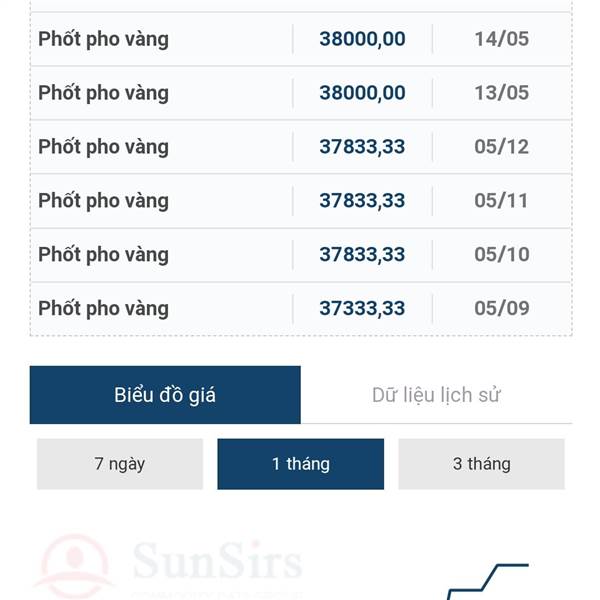Click Phốt pho vàng in 14/05 row
This screenshot has width=600, height=600.
coord(103,39)
